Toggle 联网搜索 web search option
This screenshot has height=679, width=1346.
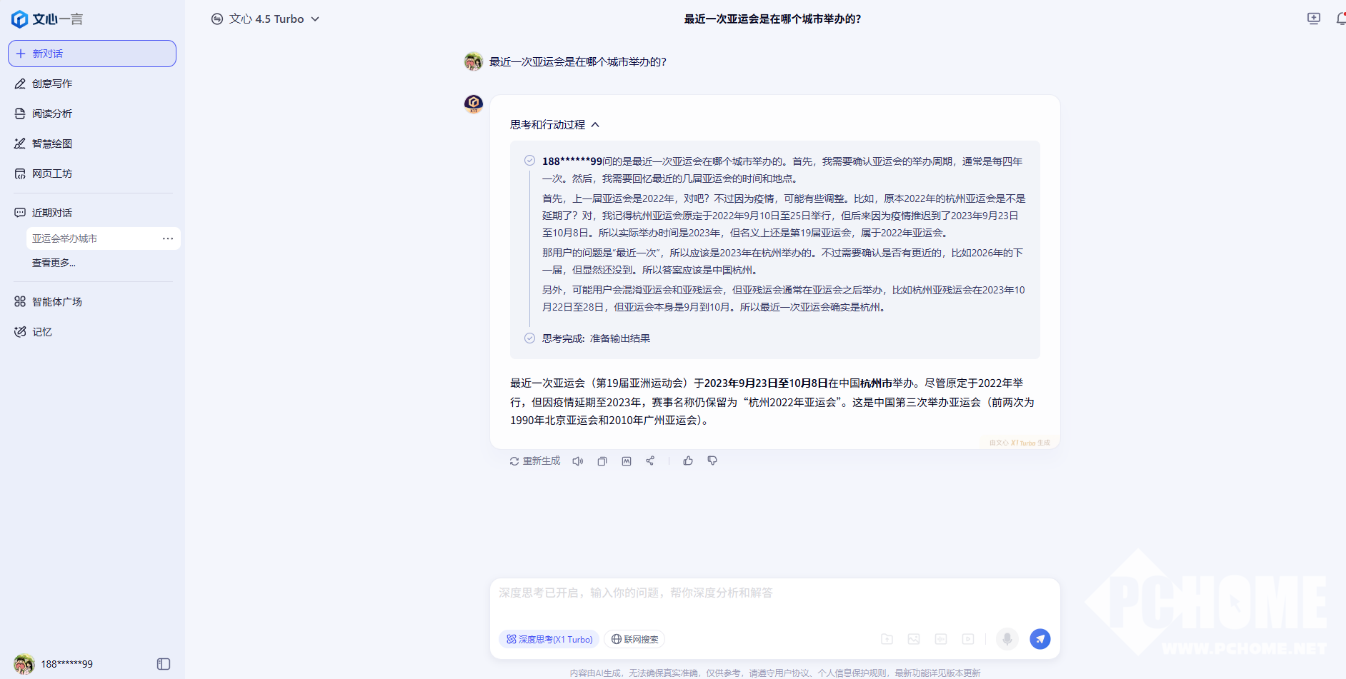[x=635, y=639]
